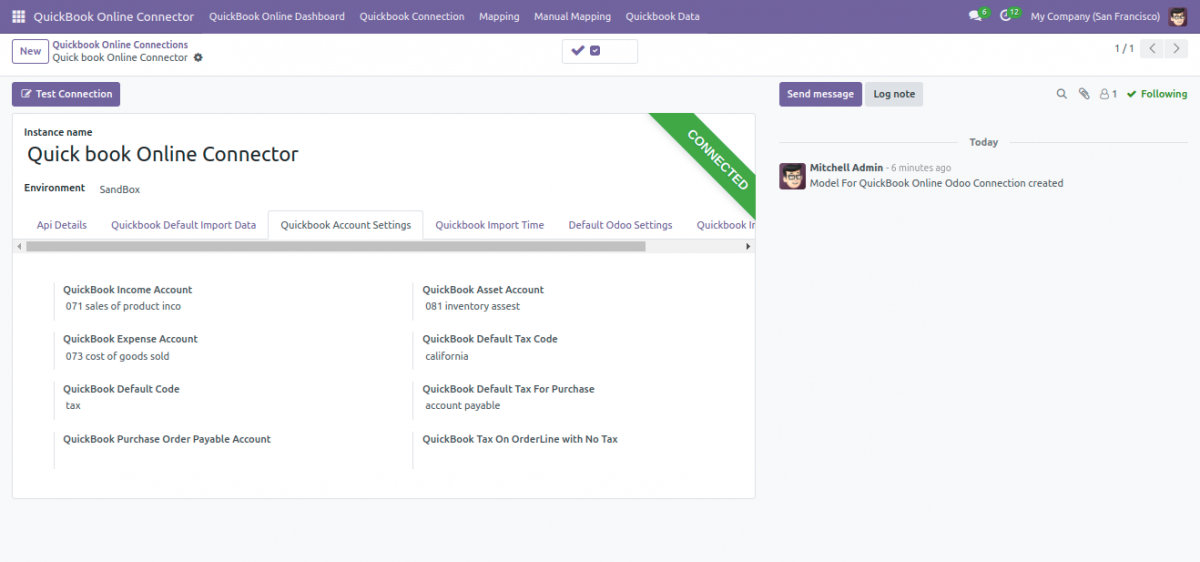Open the apps grid menu
Viewport: 1200px width, 562px height.
18,17
